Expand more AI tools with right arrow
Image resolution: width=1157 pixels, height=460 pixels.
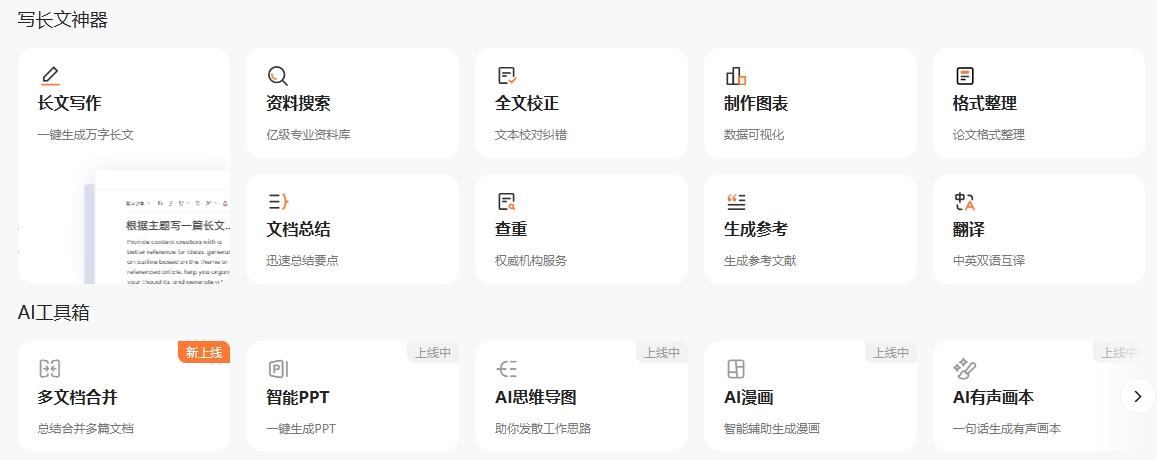point(1137,396)
